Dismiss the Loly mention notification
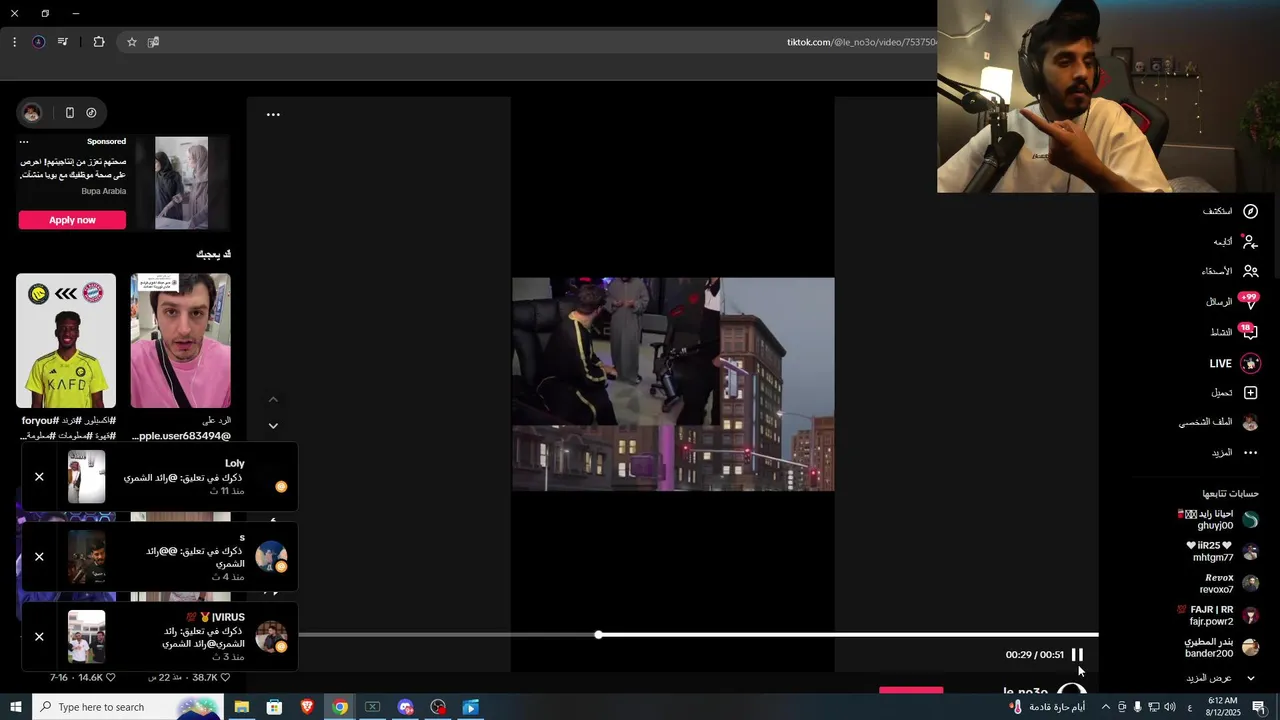 pyautogui.click(x=39, y=477)
